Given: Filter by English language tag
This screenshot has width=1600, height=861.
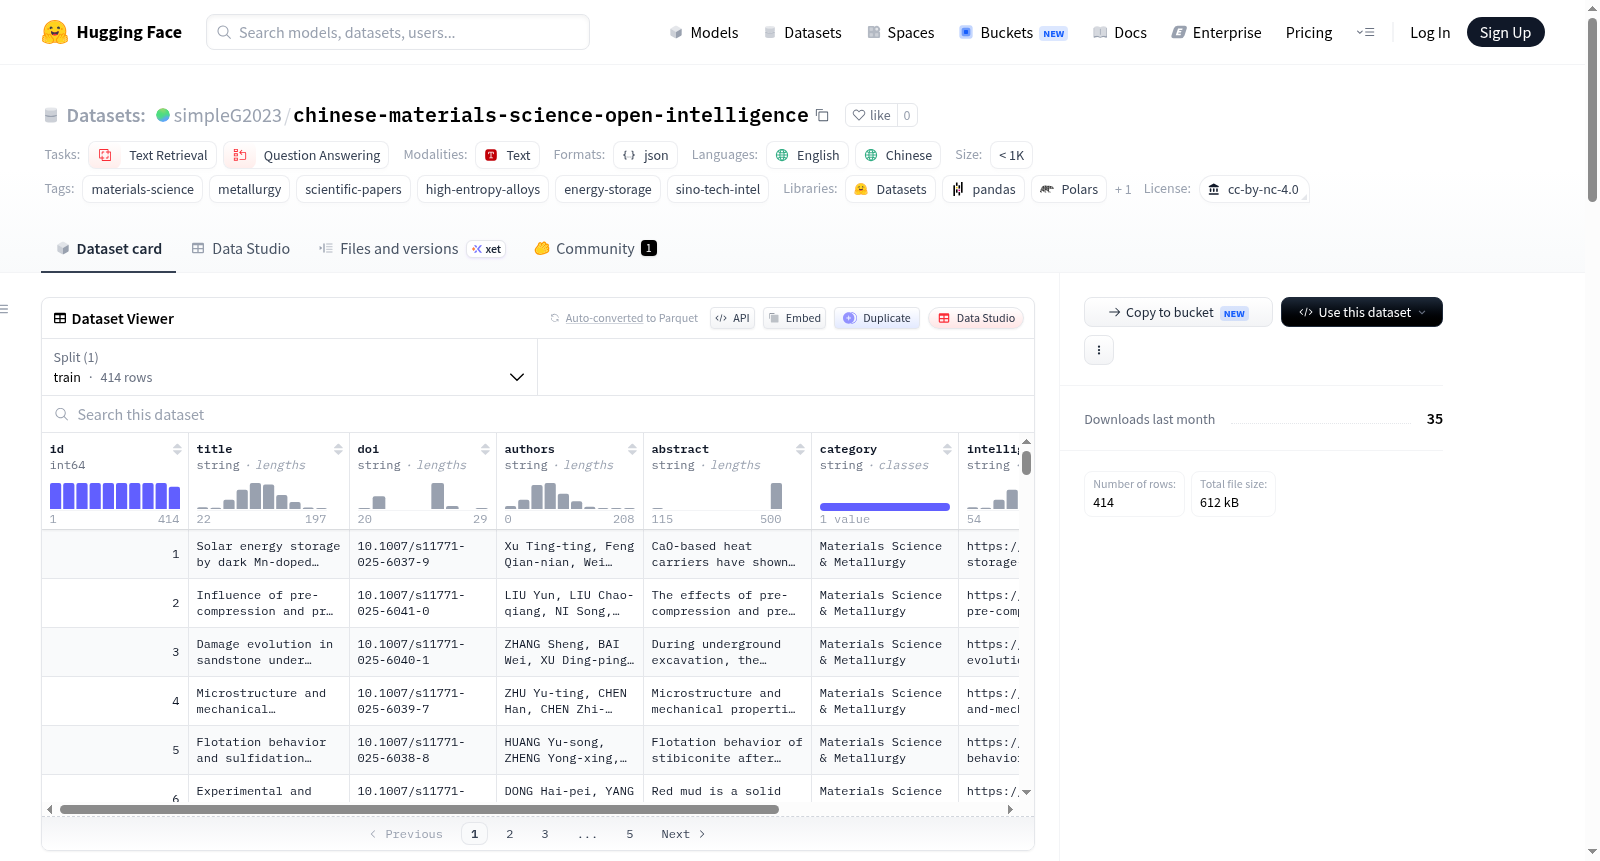Looking at the screenshot, I should click(x=807, y=155).
